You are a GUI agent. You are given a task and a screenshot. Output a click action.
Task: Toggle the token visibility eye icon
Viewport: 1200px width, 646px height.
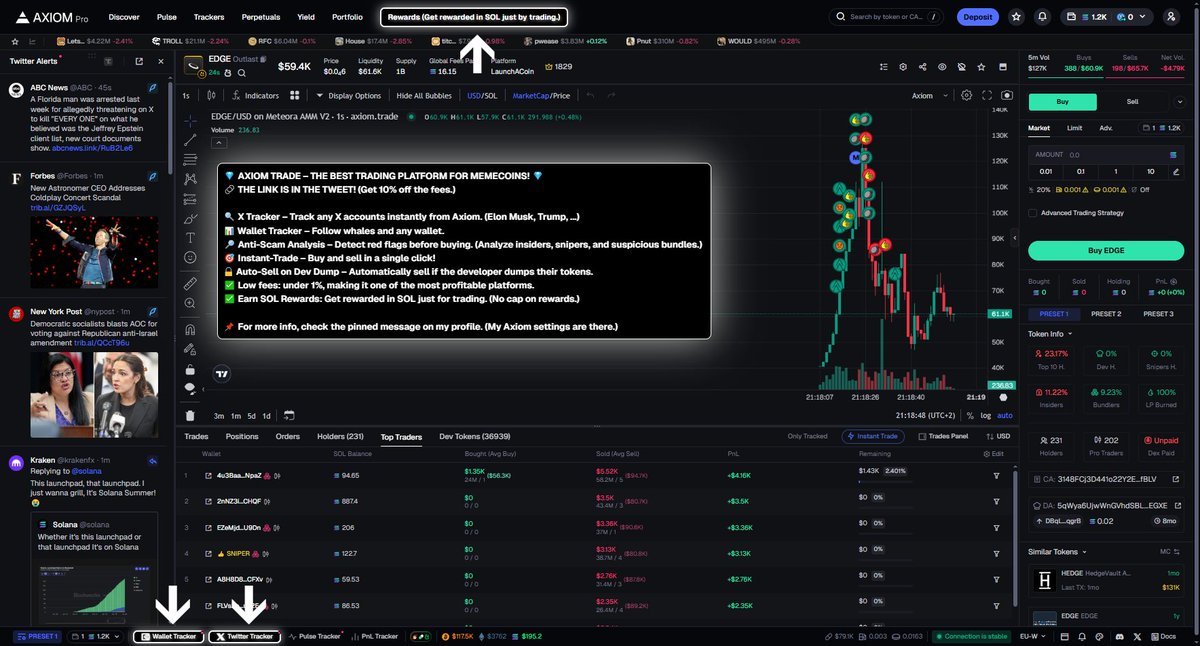pyautogui.click(x=941, y=67)
